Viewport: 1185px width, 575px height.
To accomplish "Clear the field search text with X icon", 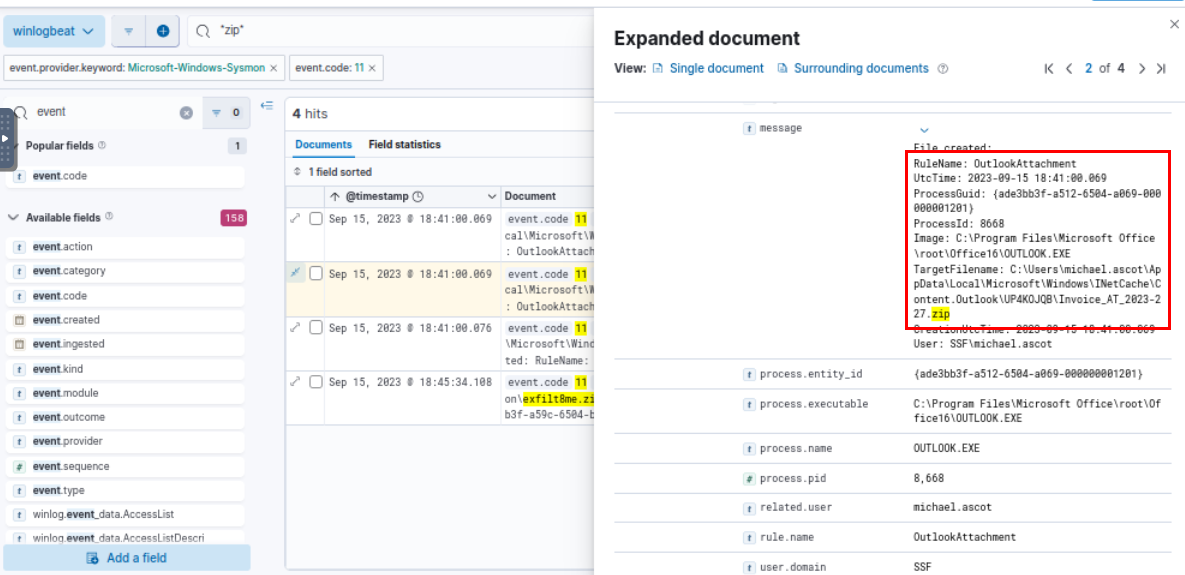I will pos(186,113).
